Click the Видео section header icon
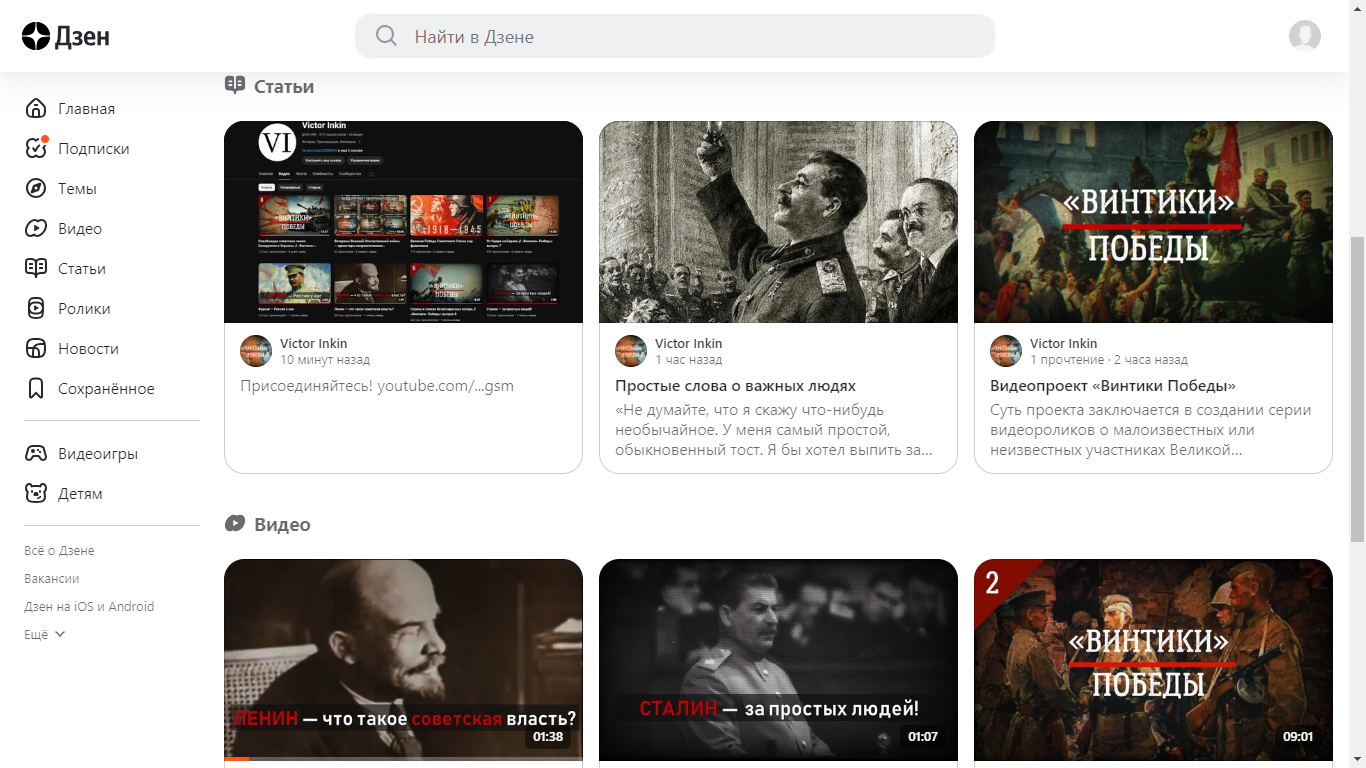The height and width of the screenshot is (768, 1366). coord(235,524)
